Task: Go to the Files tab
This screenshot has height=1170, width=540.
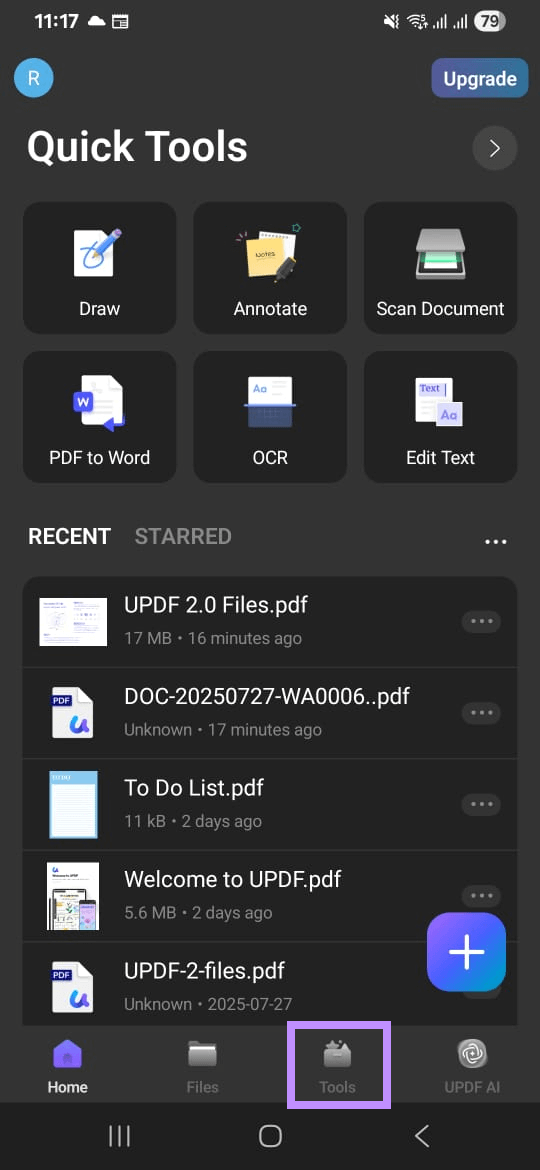Action: pos(202,1066)
